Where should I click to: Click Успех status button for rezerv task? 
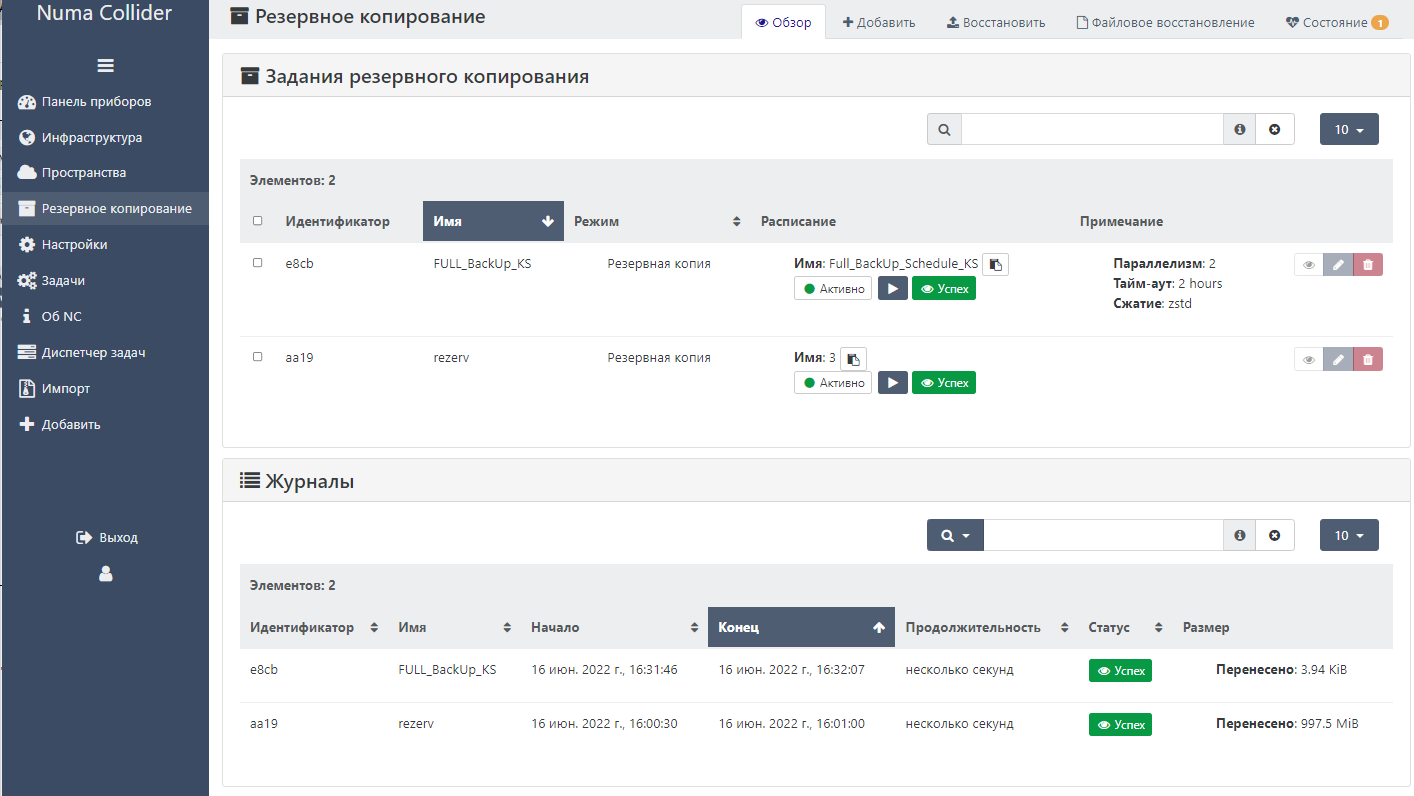[944, 382]
